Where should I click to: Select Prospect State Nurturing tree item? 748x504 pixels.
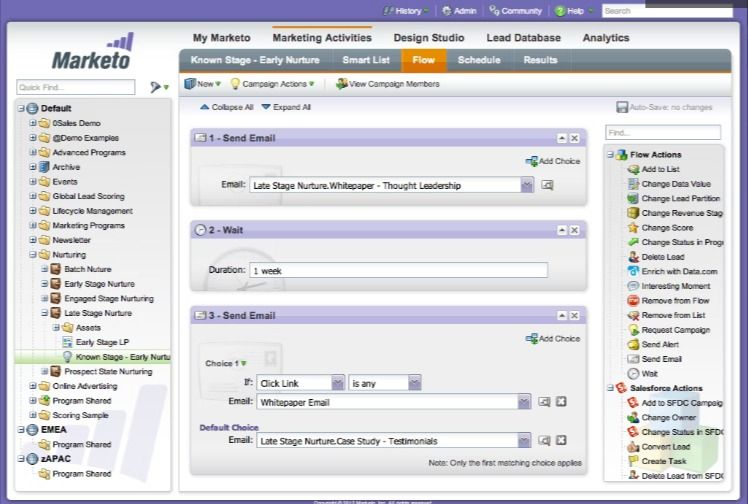point(108,371)
